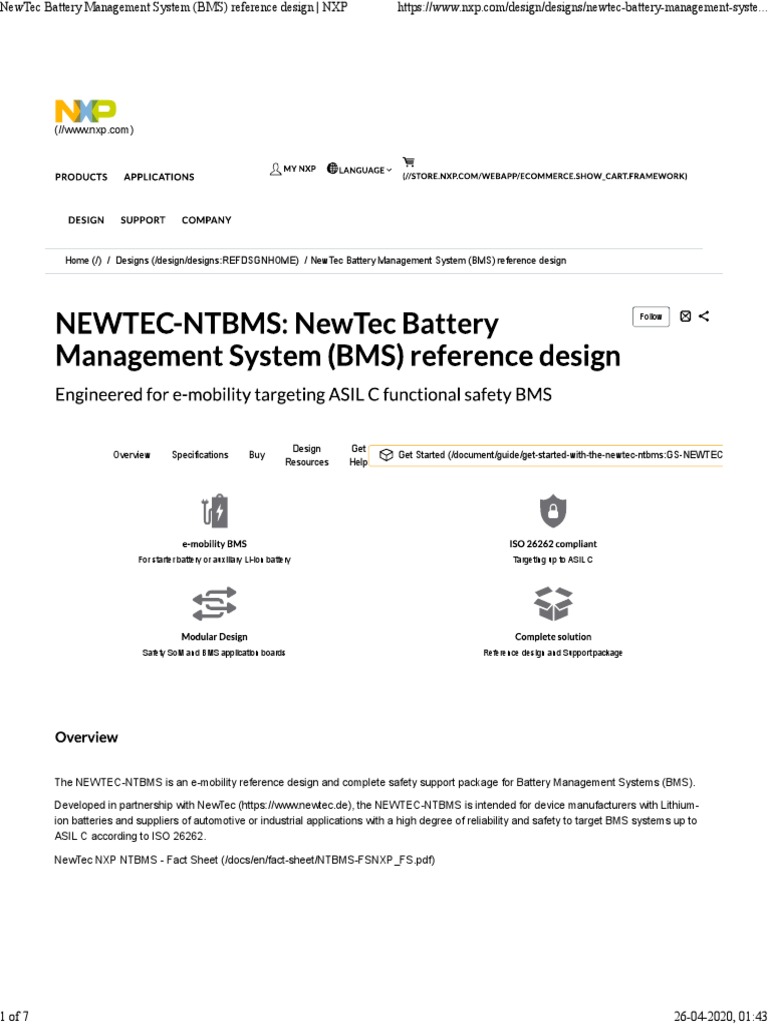Click the '1 of 7' page footer
The width and height of the screenshot is (768, 1024).
click(x=14, y=1016)
